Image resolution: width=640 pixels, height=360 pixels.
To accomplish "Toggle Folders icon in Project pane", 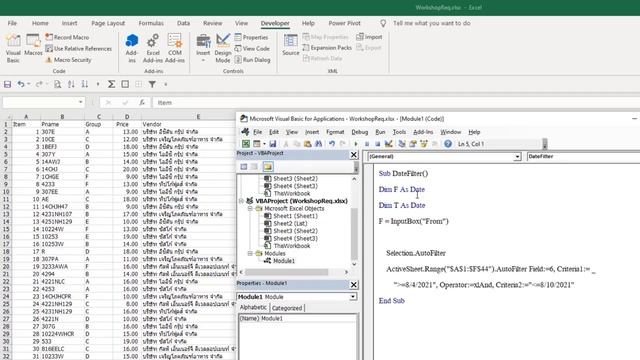I will click(268, 167).
